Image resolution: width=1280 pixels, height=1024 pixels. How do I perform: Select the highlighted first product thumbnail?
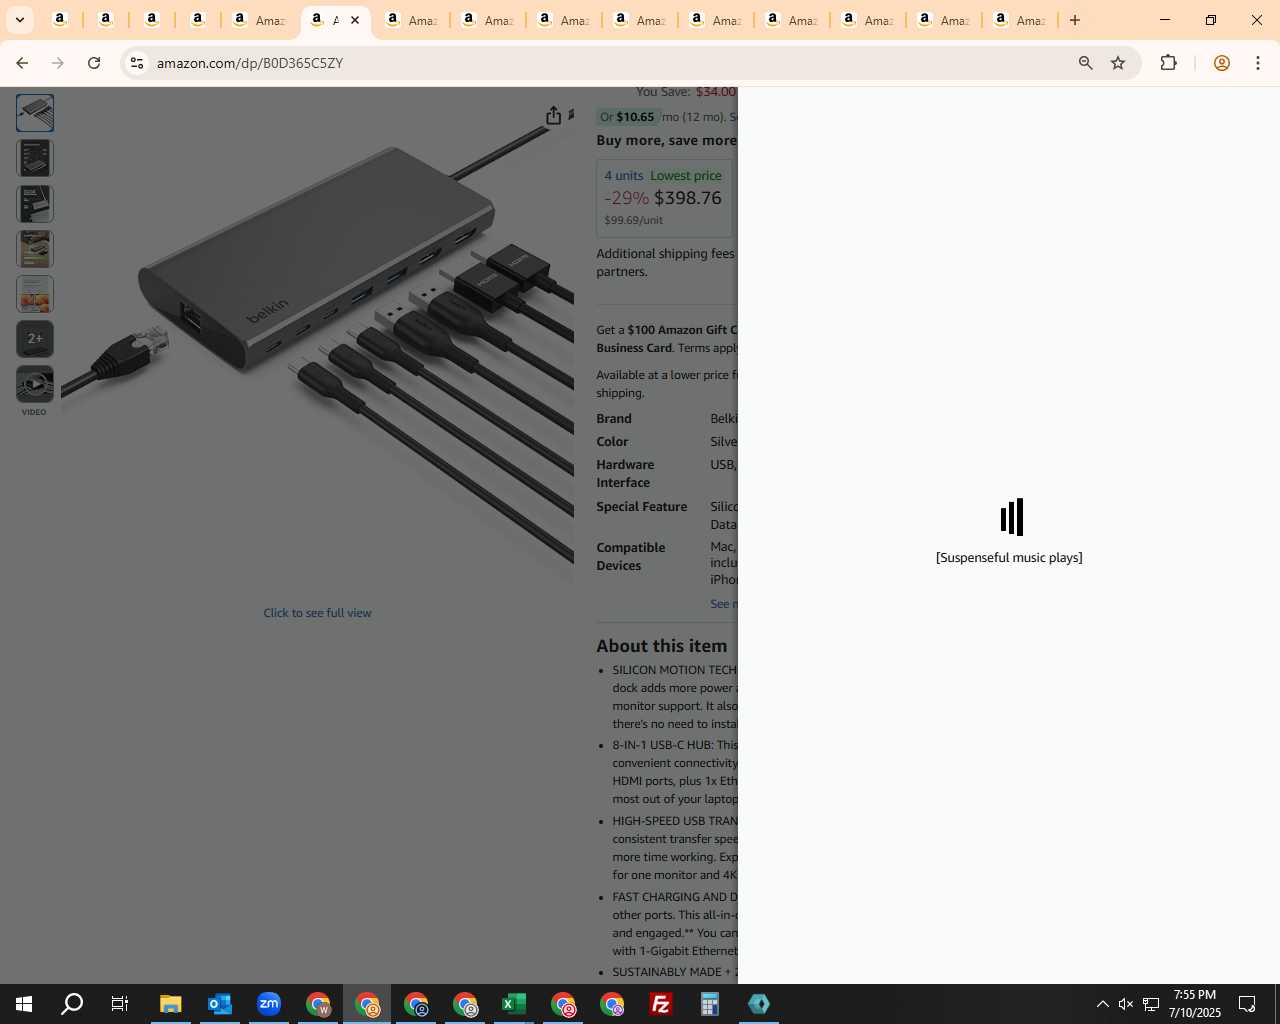point(35,113)
